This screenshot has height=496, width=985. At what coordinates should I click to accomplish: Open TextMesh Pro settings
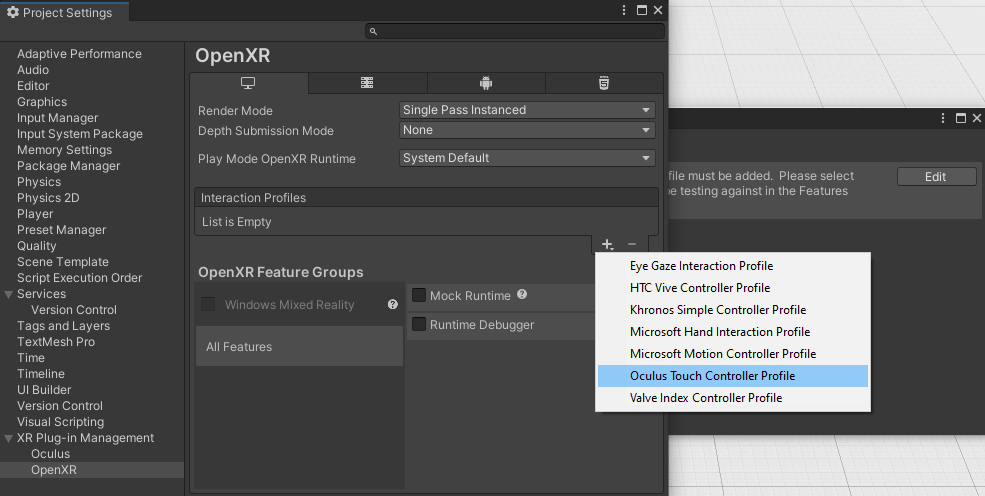(x=56, y=342)
